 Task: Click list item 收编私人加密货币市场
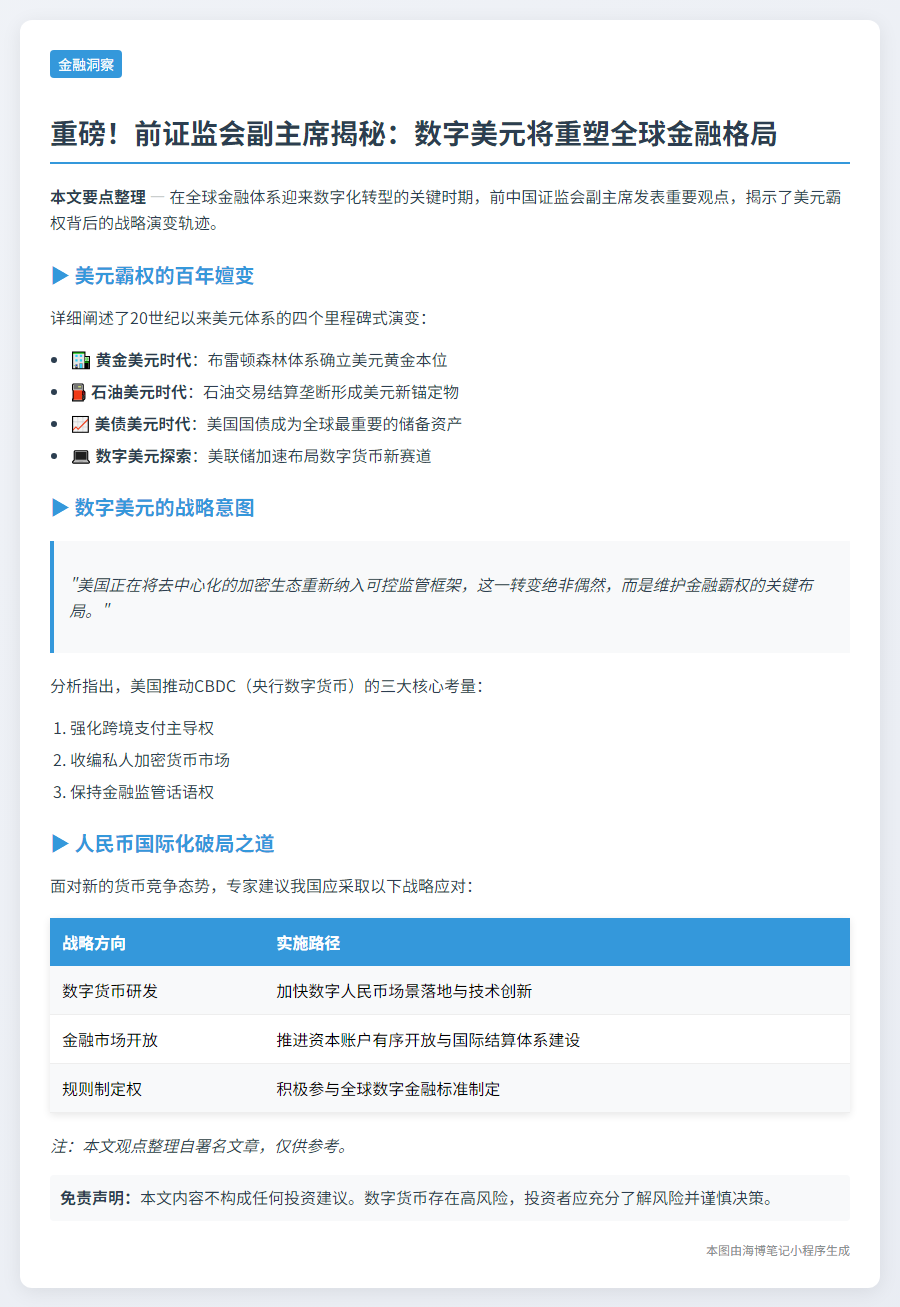[x=150, y=760]
